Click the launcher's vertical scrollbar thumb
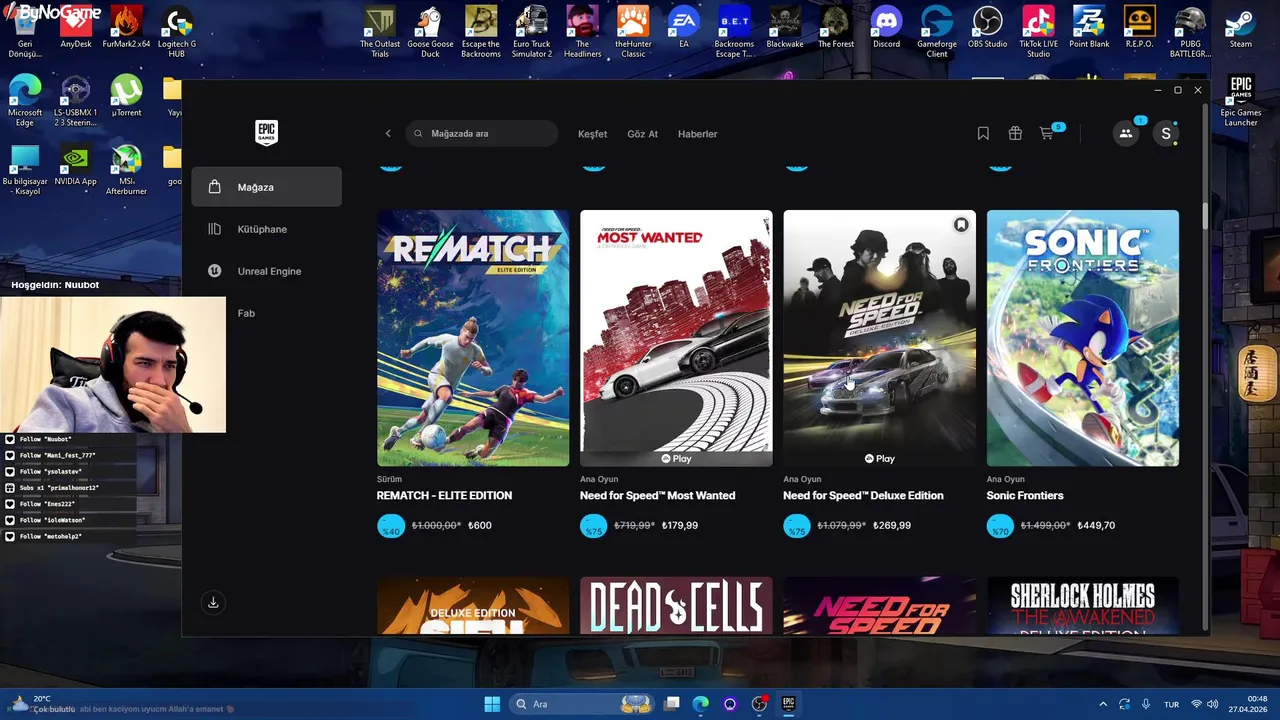Image resolution: width=1280 pixels, height=720 pixels. (x=1205, y=215)
